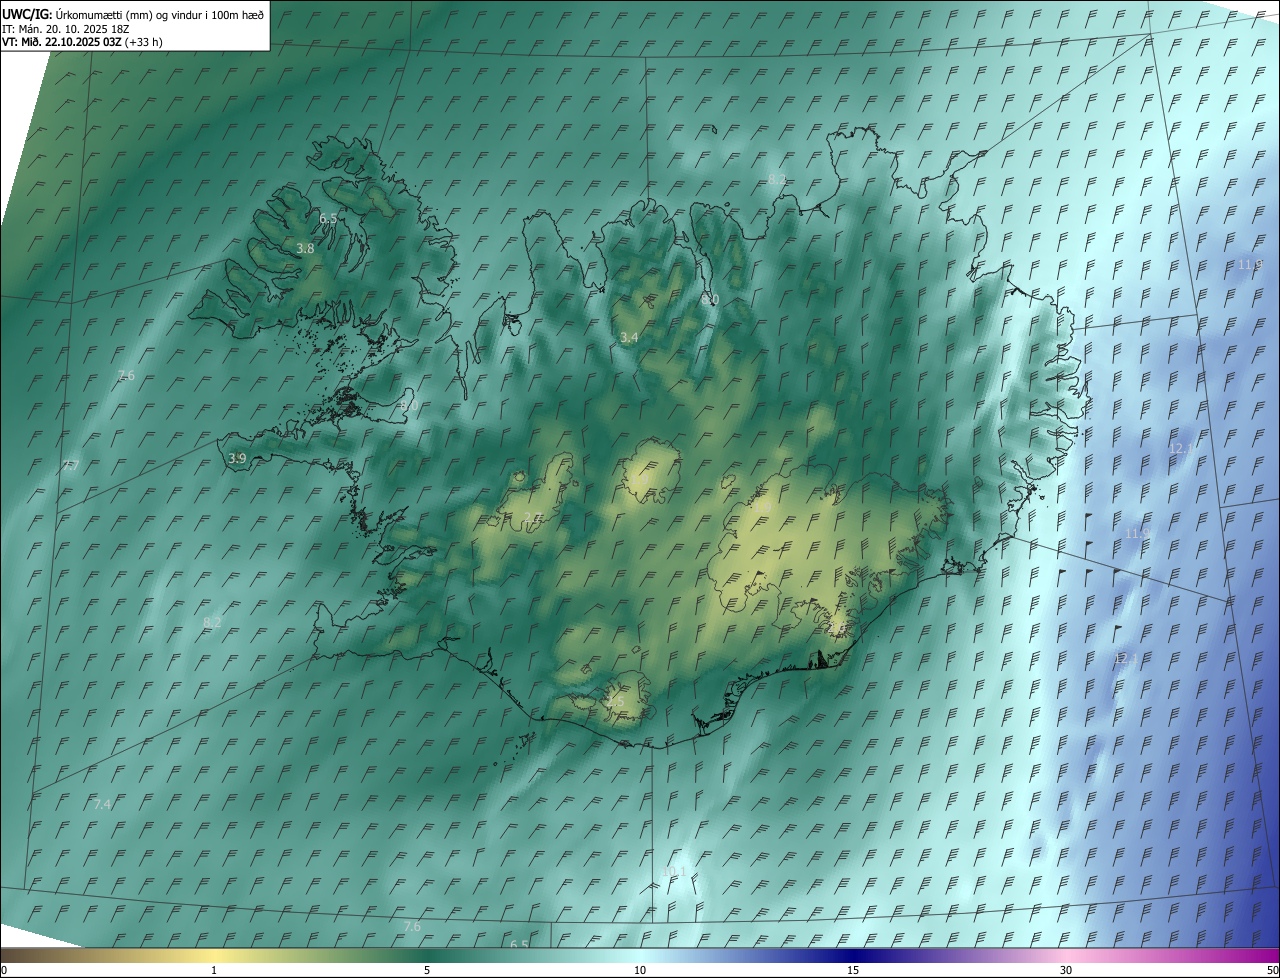Click the 10.1 value label south of Iceland
The width and height of the screenshot is (1280, 978).
[675, 872]
